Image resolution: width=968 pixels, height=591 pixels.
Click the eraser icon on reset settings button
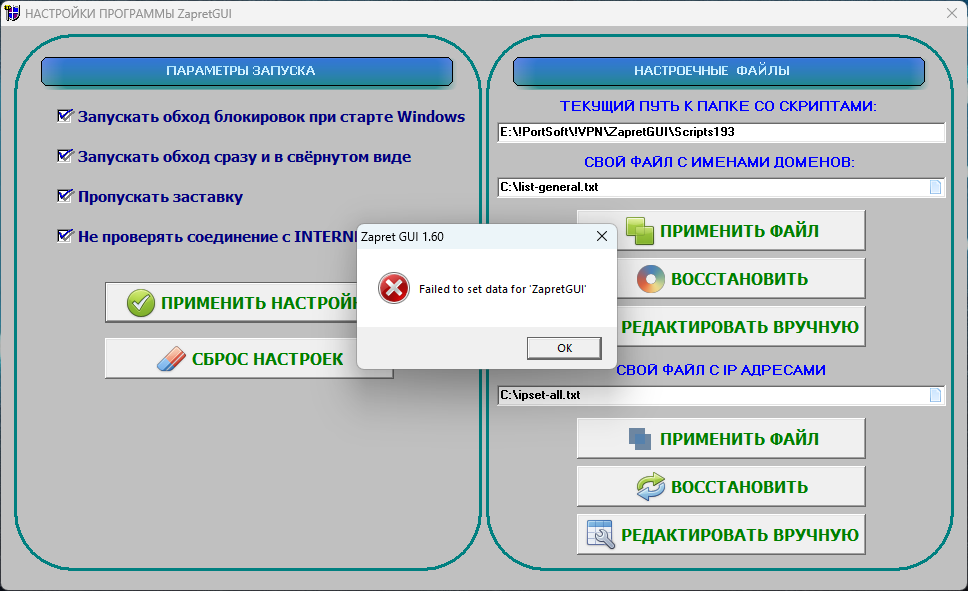pos(172,359)
